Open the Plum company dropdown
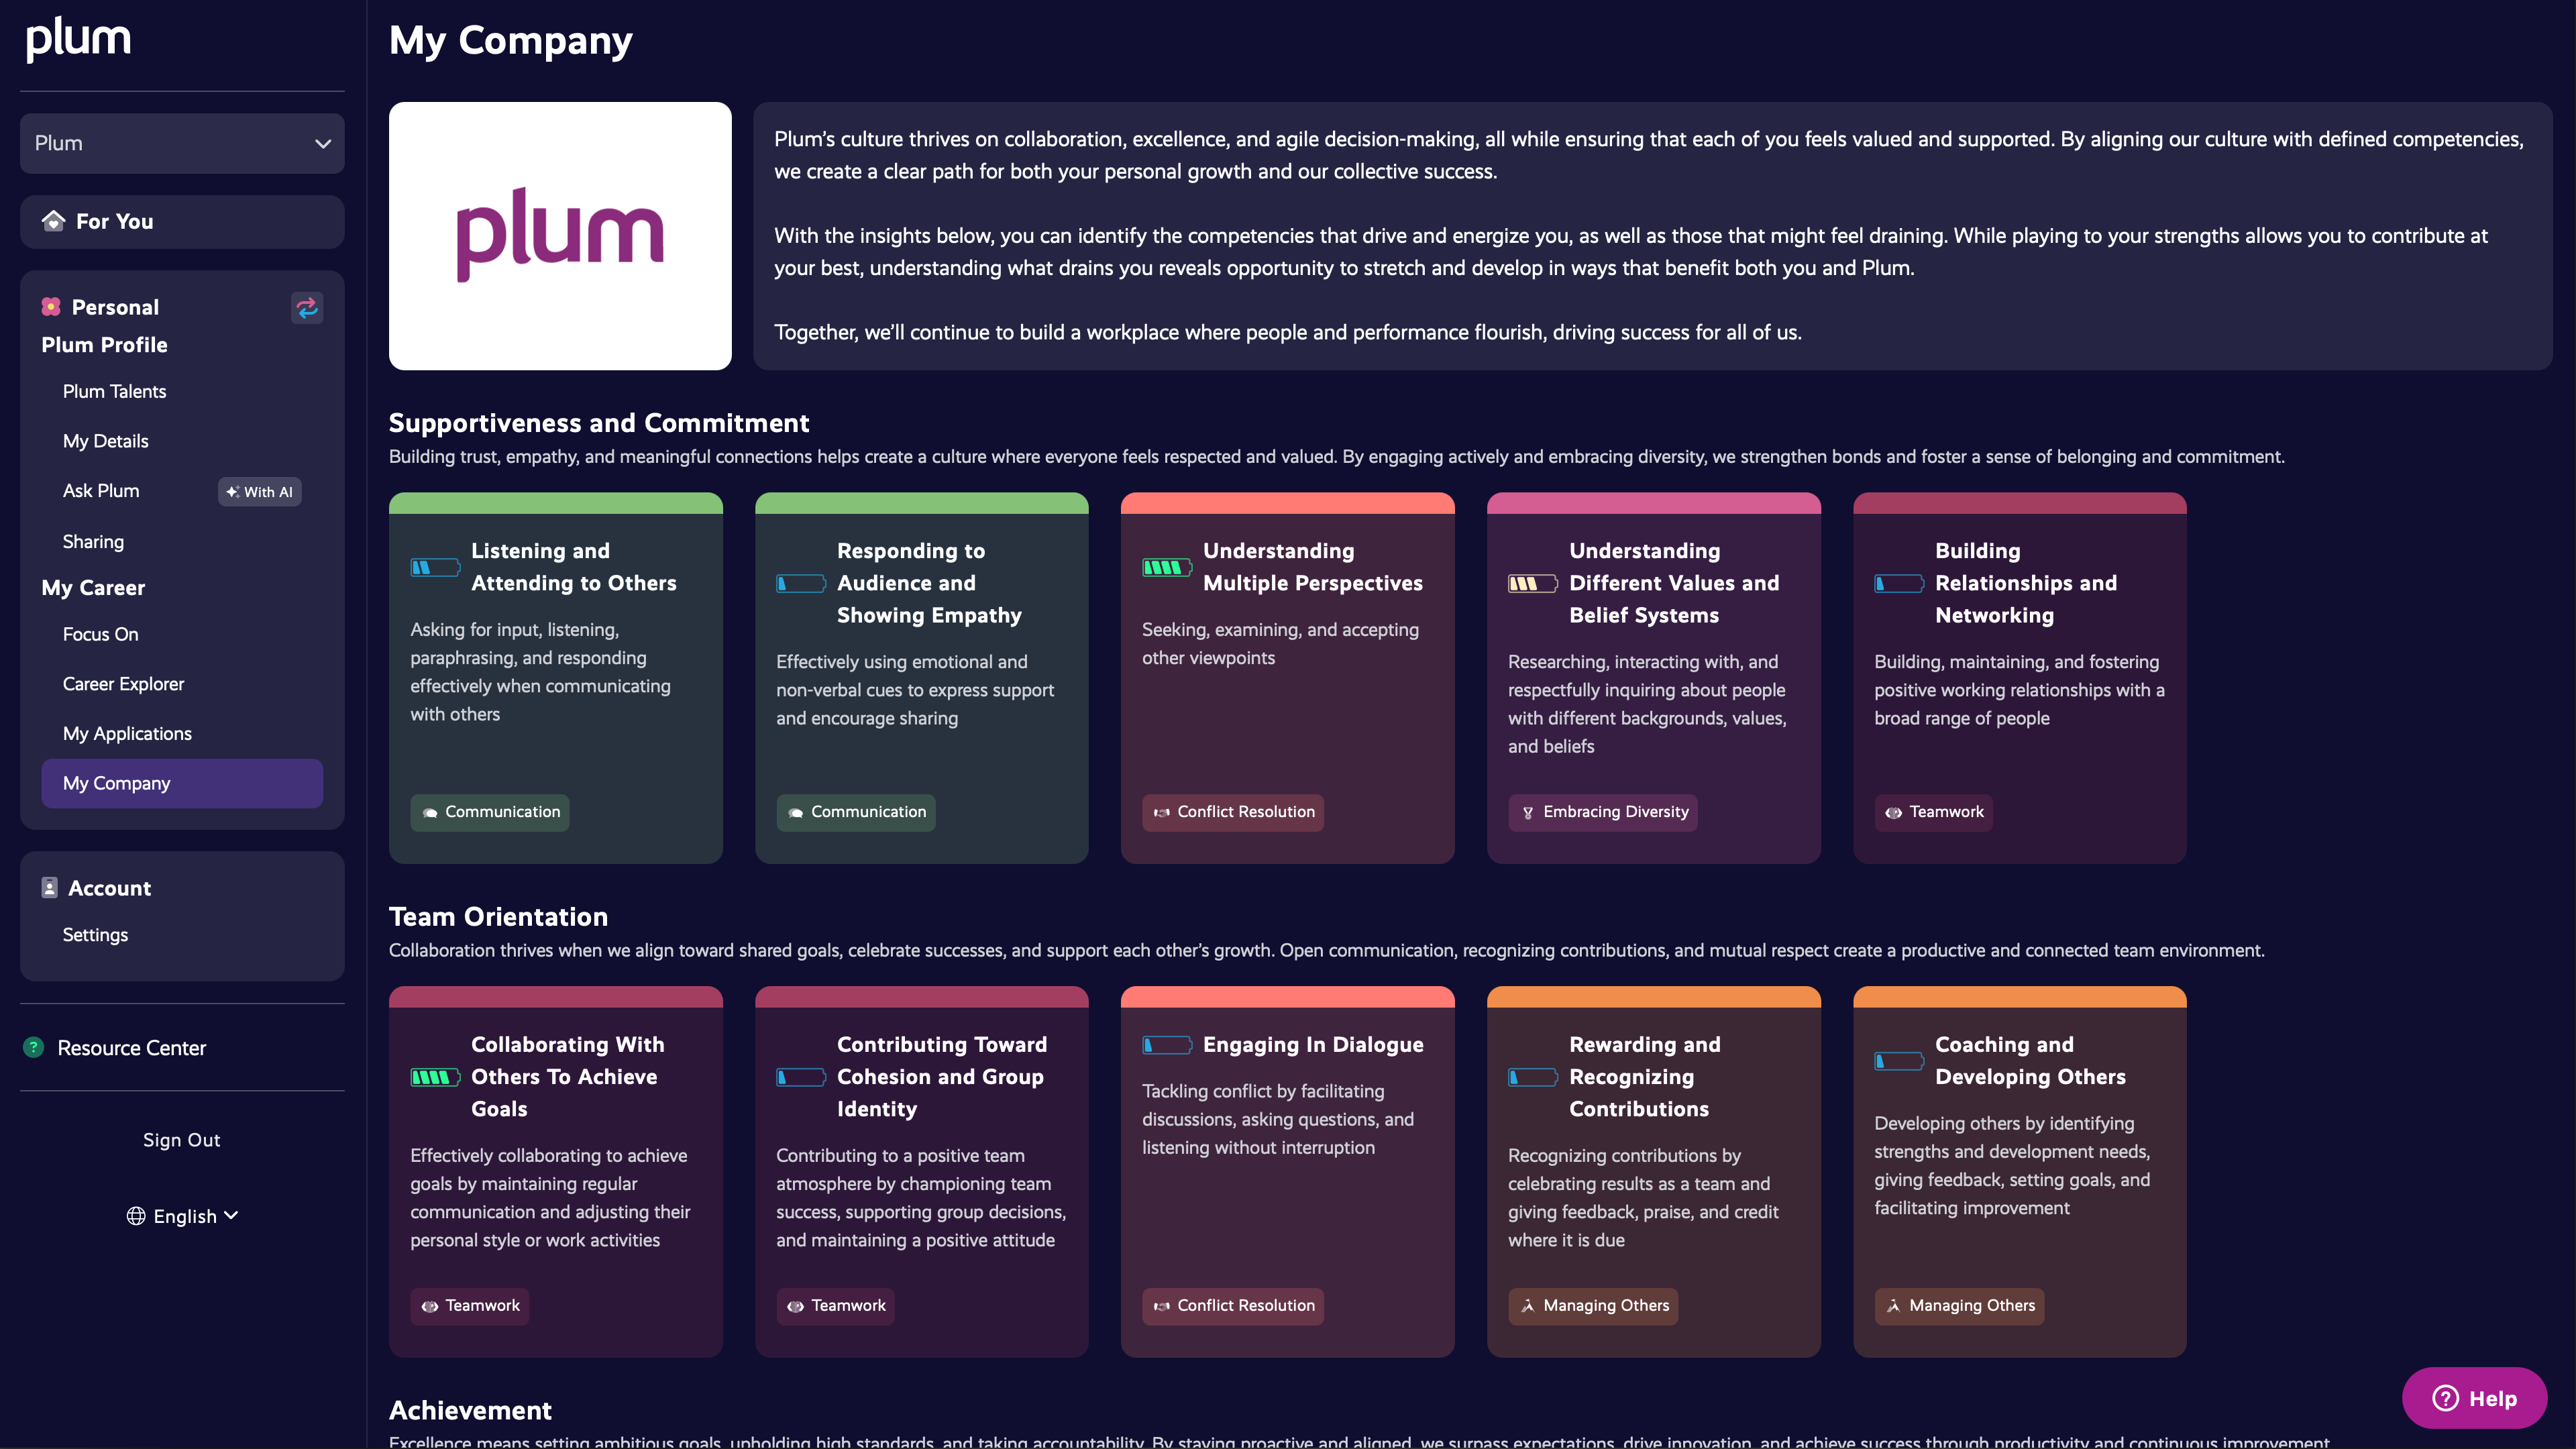The width and height of the screenshot is (2576, 1449). [x=182, y=143]
